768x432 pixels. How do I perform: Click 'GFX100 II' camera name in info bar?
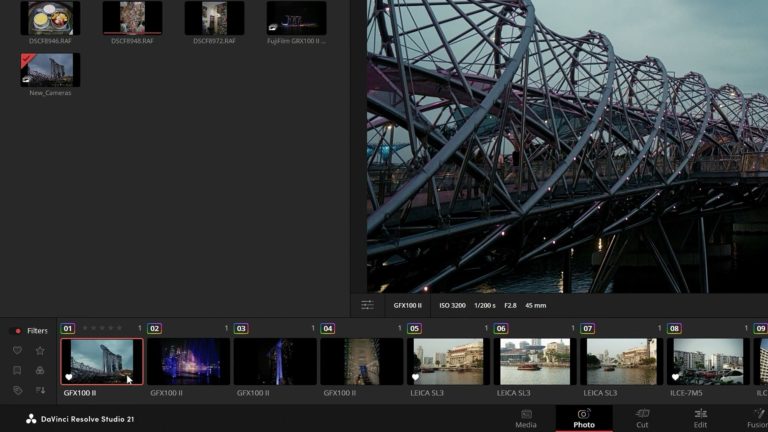pyautogui.click(x=408, y=305)
